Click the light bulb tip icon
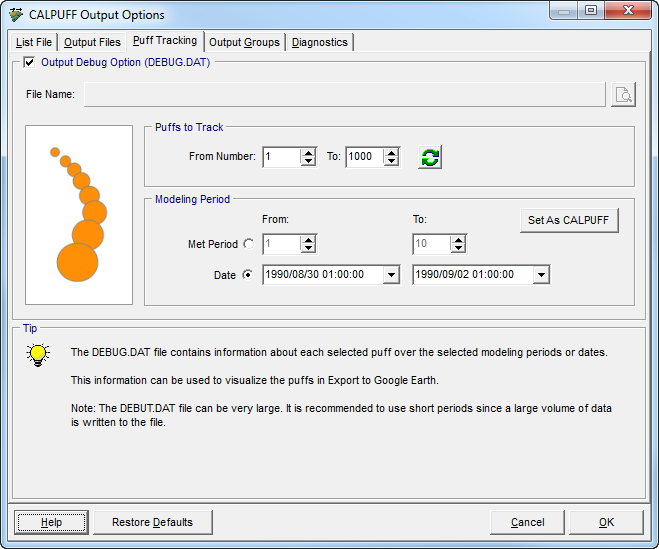This screenshot has height=549, width=659. point(38,355)
